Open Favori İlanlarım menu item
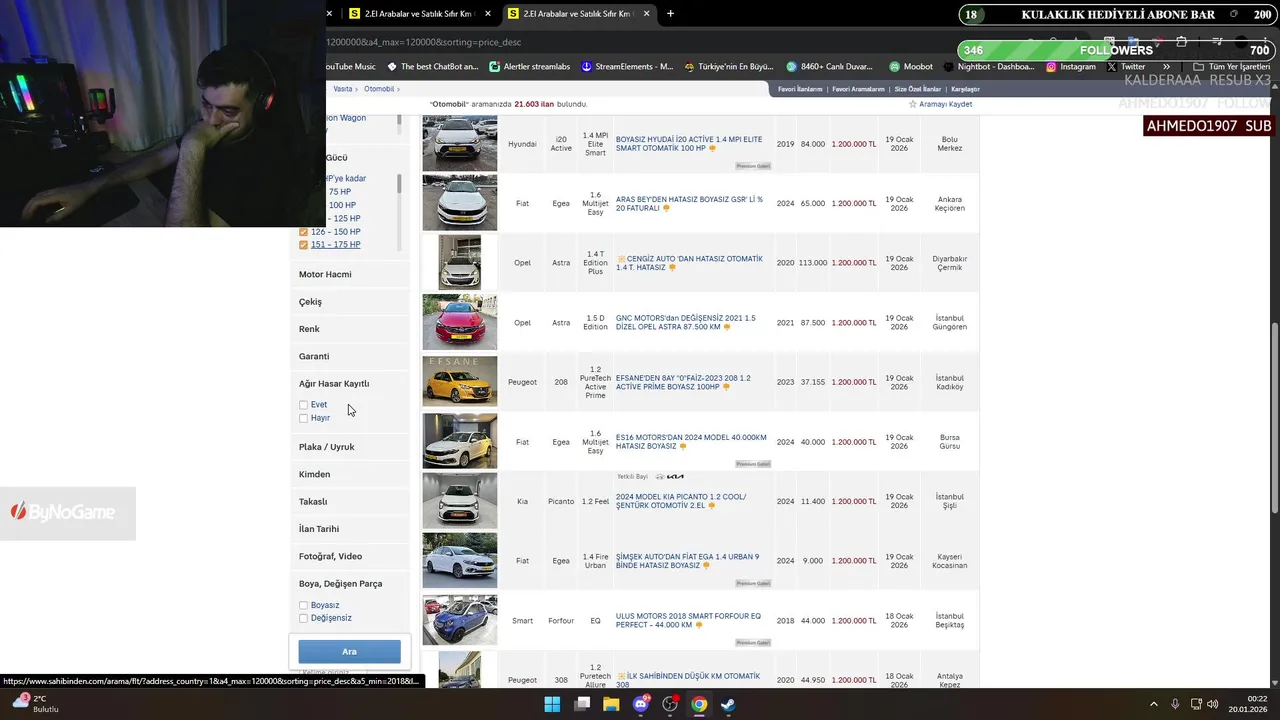 point(800,89)
